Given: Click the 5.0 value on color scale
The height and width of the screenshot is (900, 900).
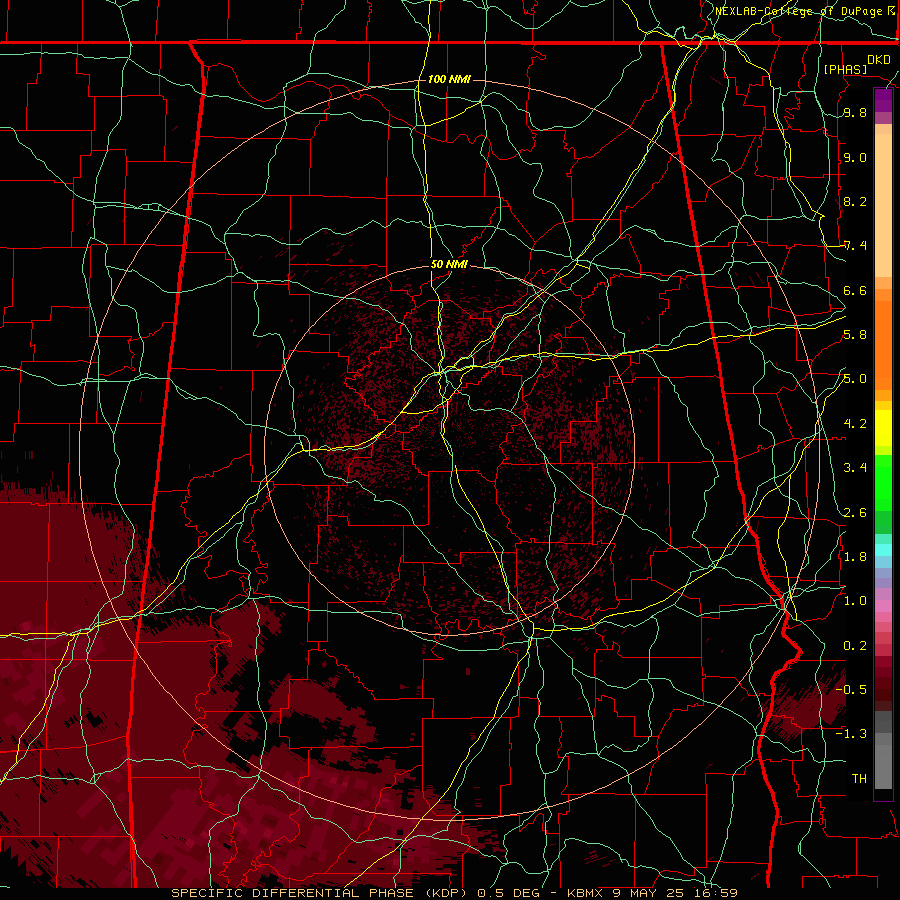Looking at the screenshot, I should click(x=855, y=379).
